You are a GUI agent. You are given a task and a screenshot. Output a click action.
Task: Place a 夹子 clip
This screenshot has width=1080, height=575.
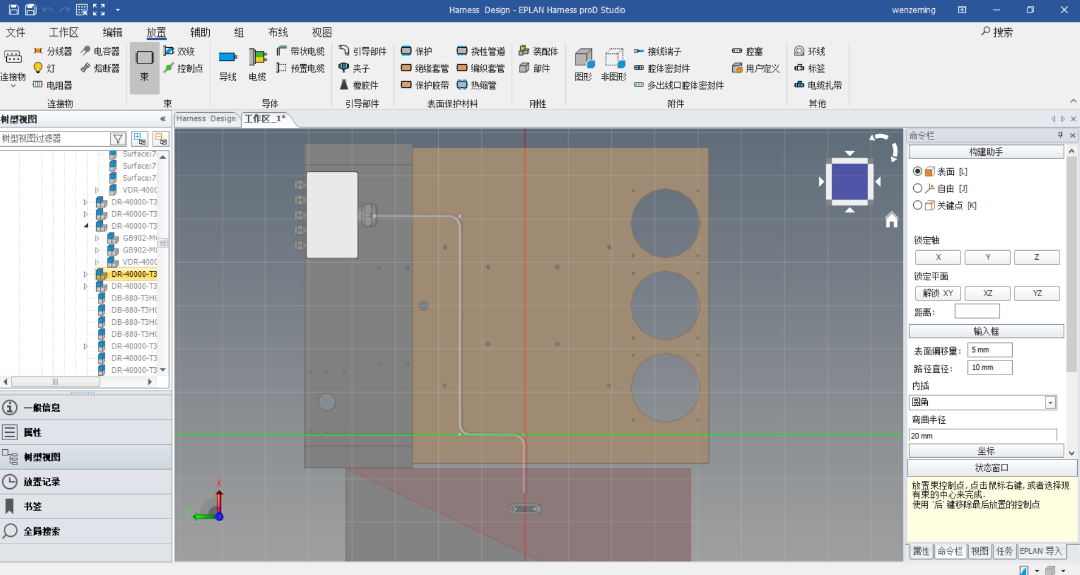355,68
